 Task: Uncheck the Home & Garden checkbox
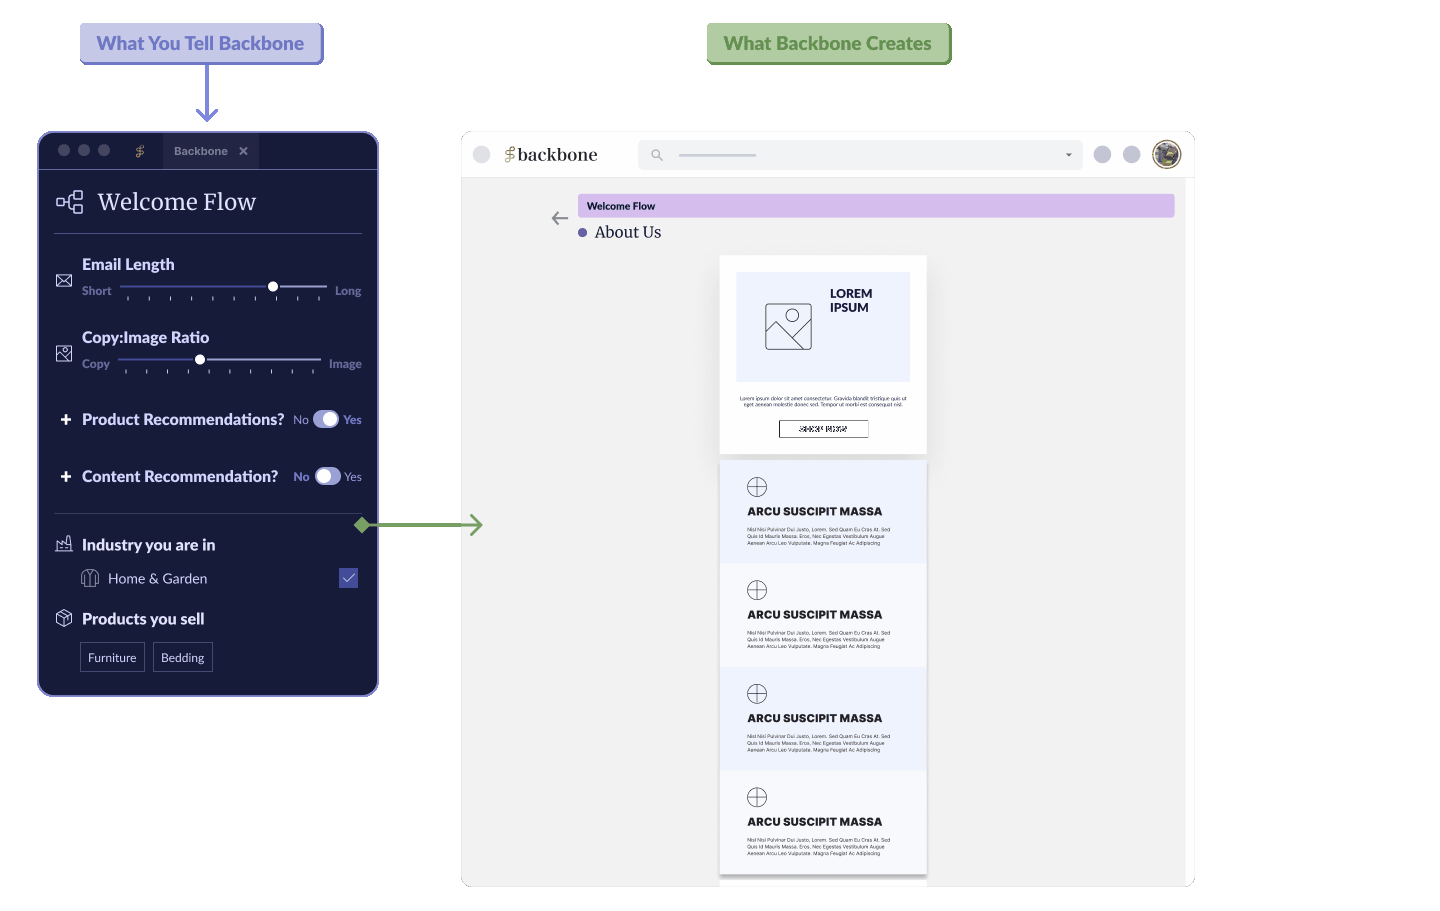tap(348, 578)
